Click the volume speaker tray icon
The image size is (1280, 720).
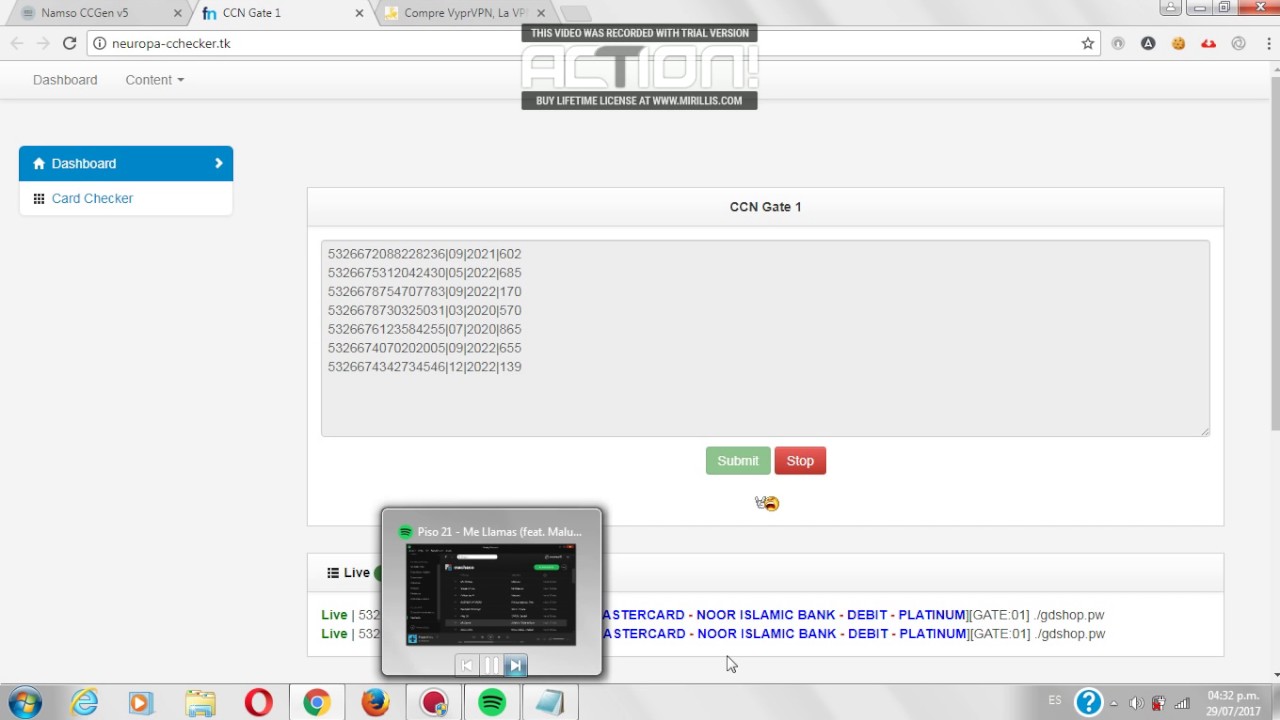coord(1136,703)
